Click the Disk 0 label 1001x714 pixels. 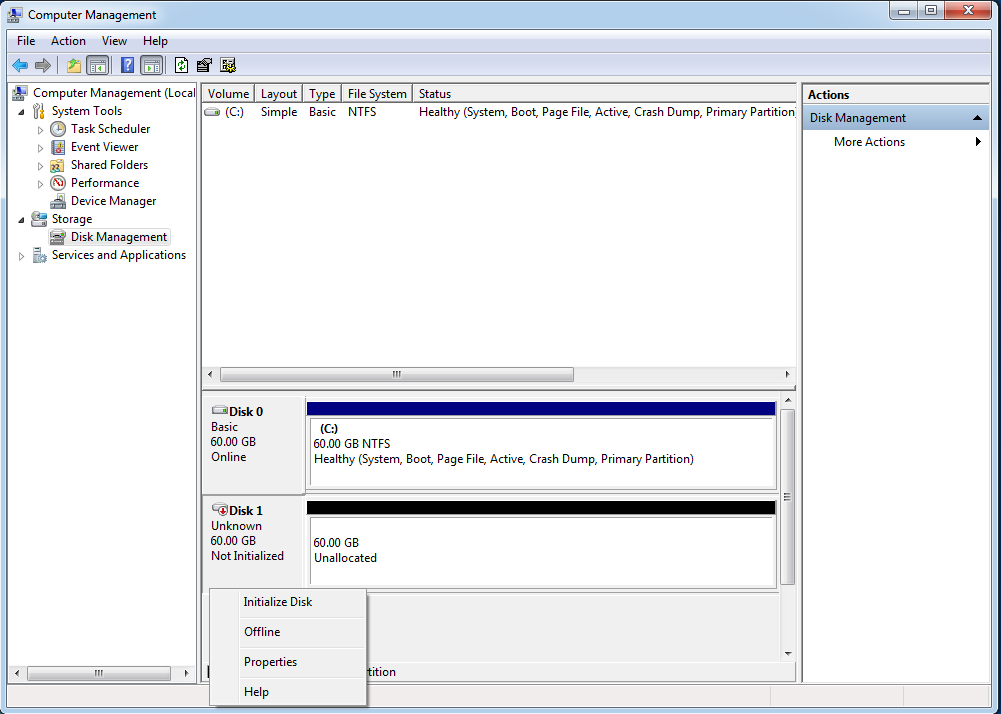click(x=246, y=411)
